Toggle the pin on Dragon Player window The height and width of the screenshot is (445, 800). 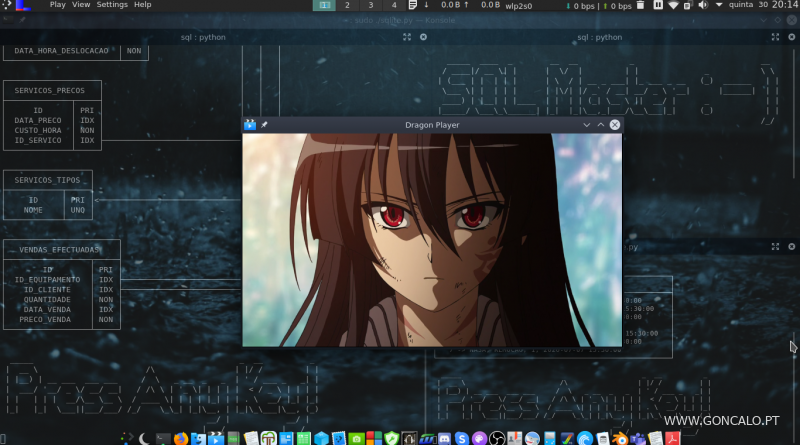point(264,125)
